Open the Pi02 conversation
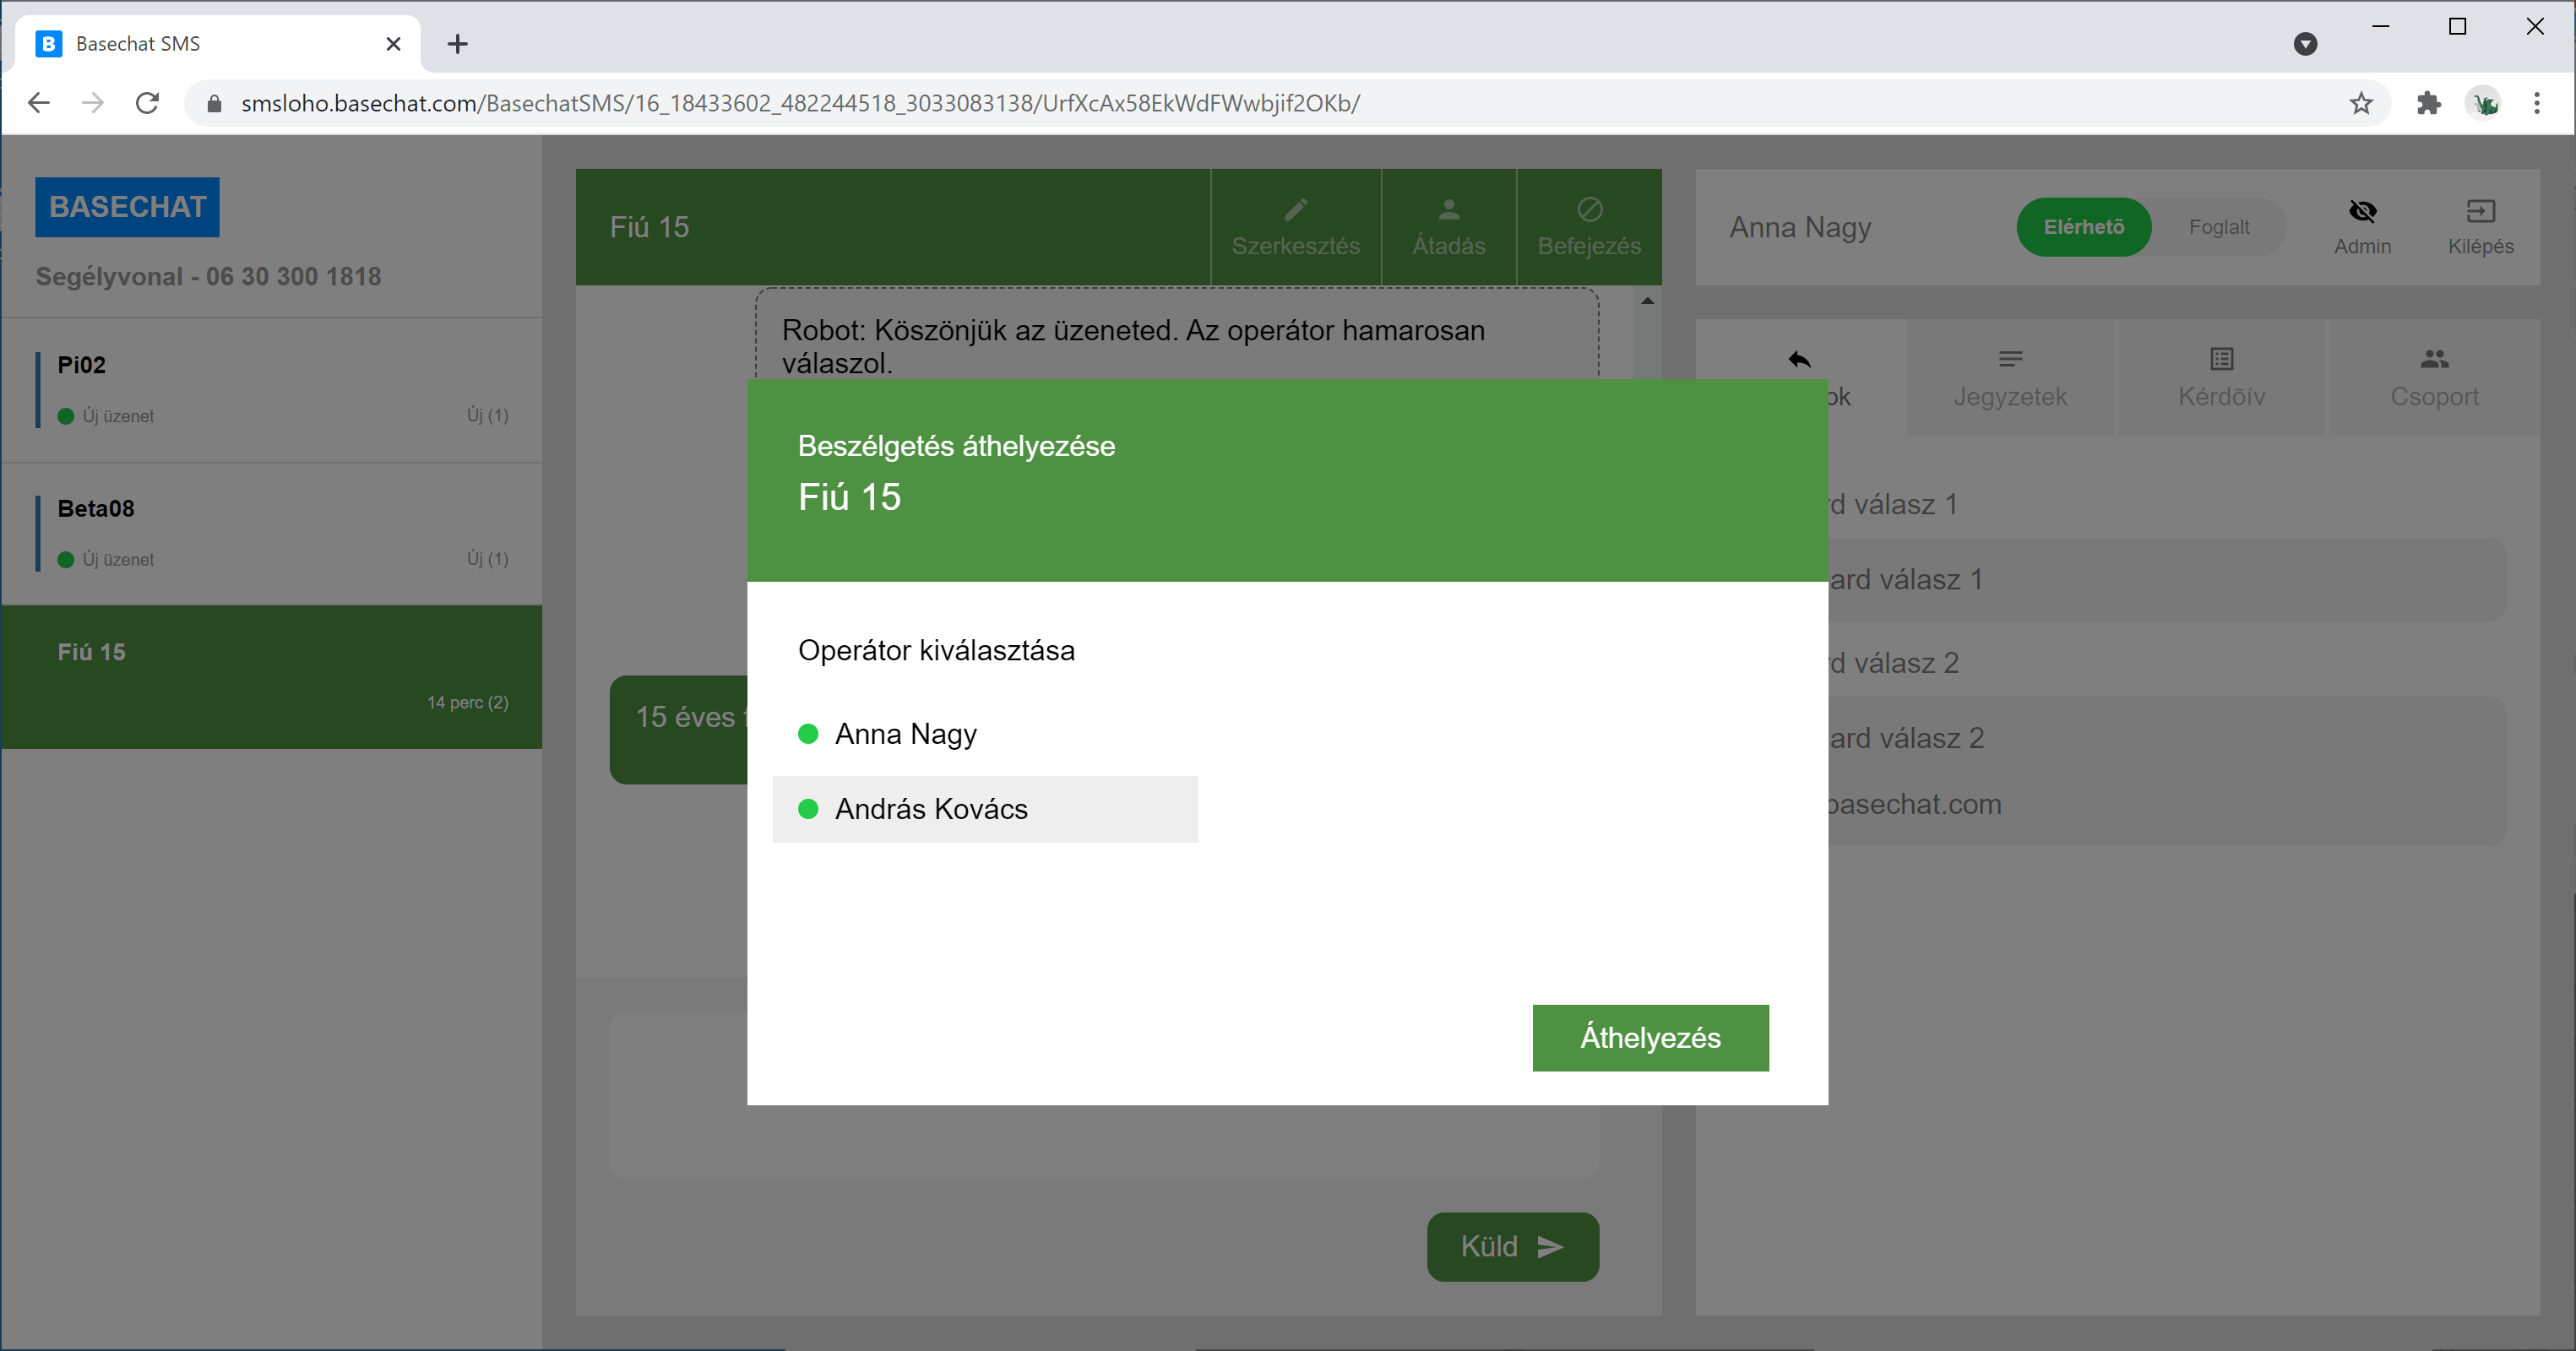The height and width of the screenshot is (1351, 2576). pos(272,389)
